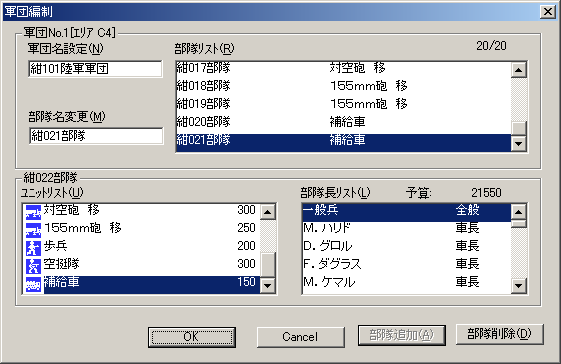The image size is (561, 364).
Task: Select 紺018部隊 row
Action: [x=343, y=86]
